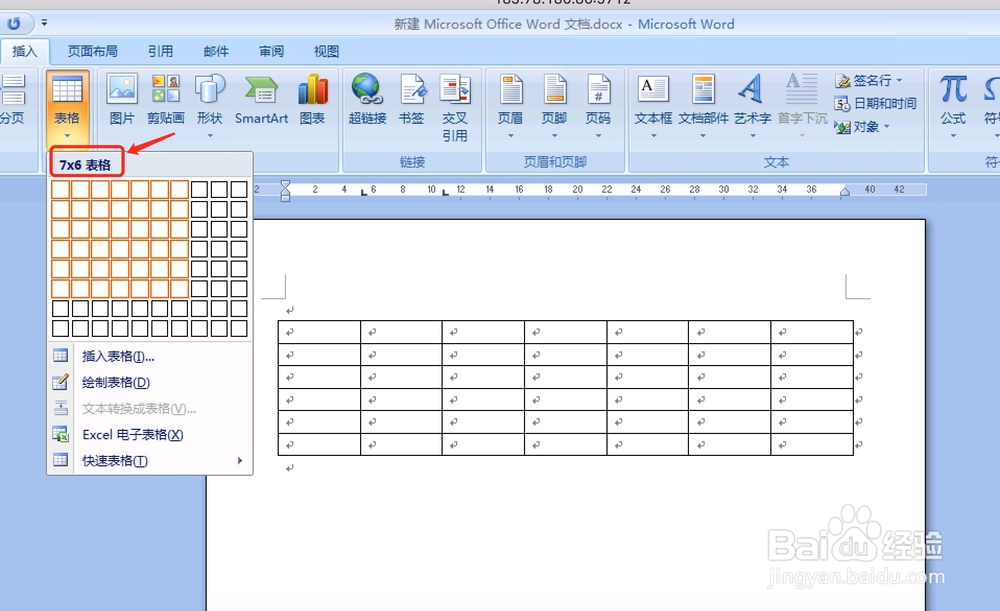
Task: Open the Shapes (形状) gallery
Action: coord(210,106)
